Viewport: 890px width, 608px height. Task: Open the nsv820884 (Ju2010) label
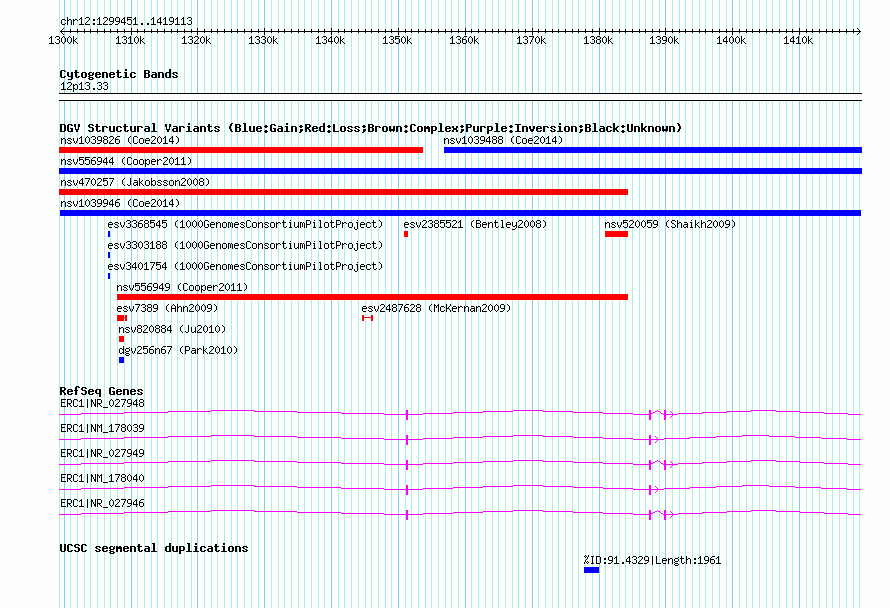coord(172,329)
